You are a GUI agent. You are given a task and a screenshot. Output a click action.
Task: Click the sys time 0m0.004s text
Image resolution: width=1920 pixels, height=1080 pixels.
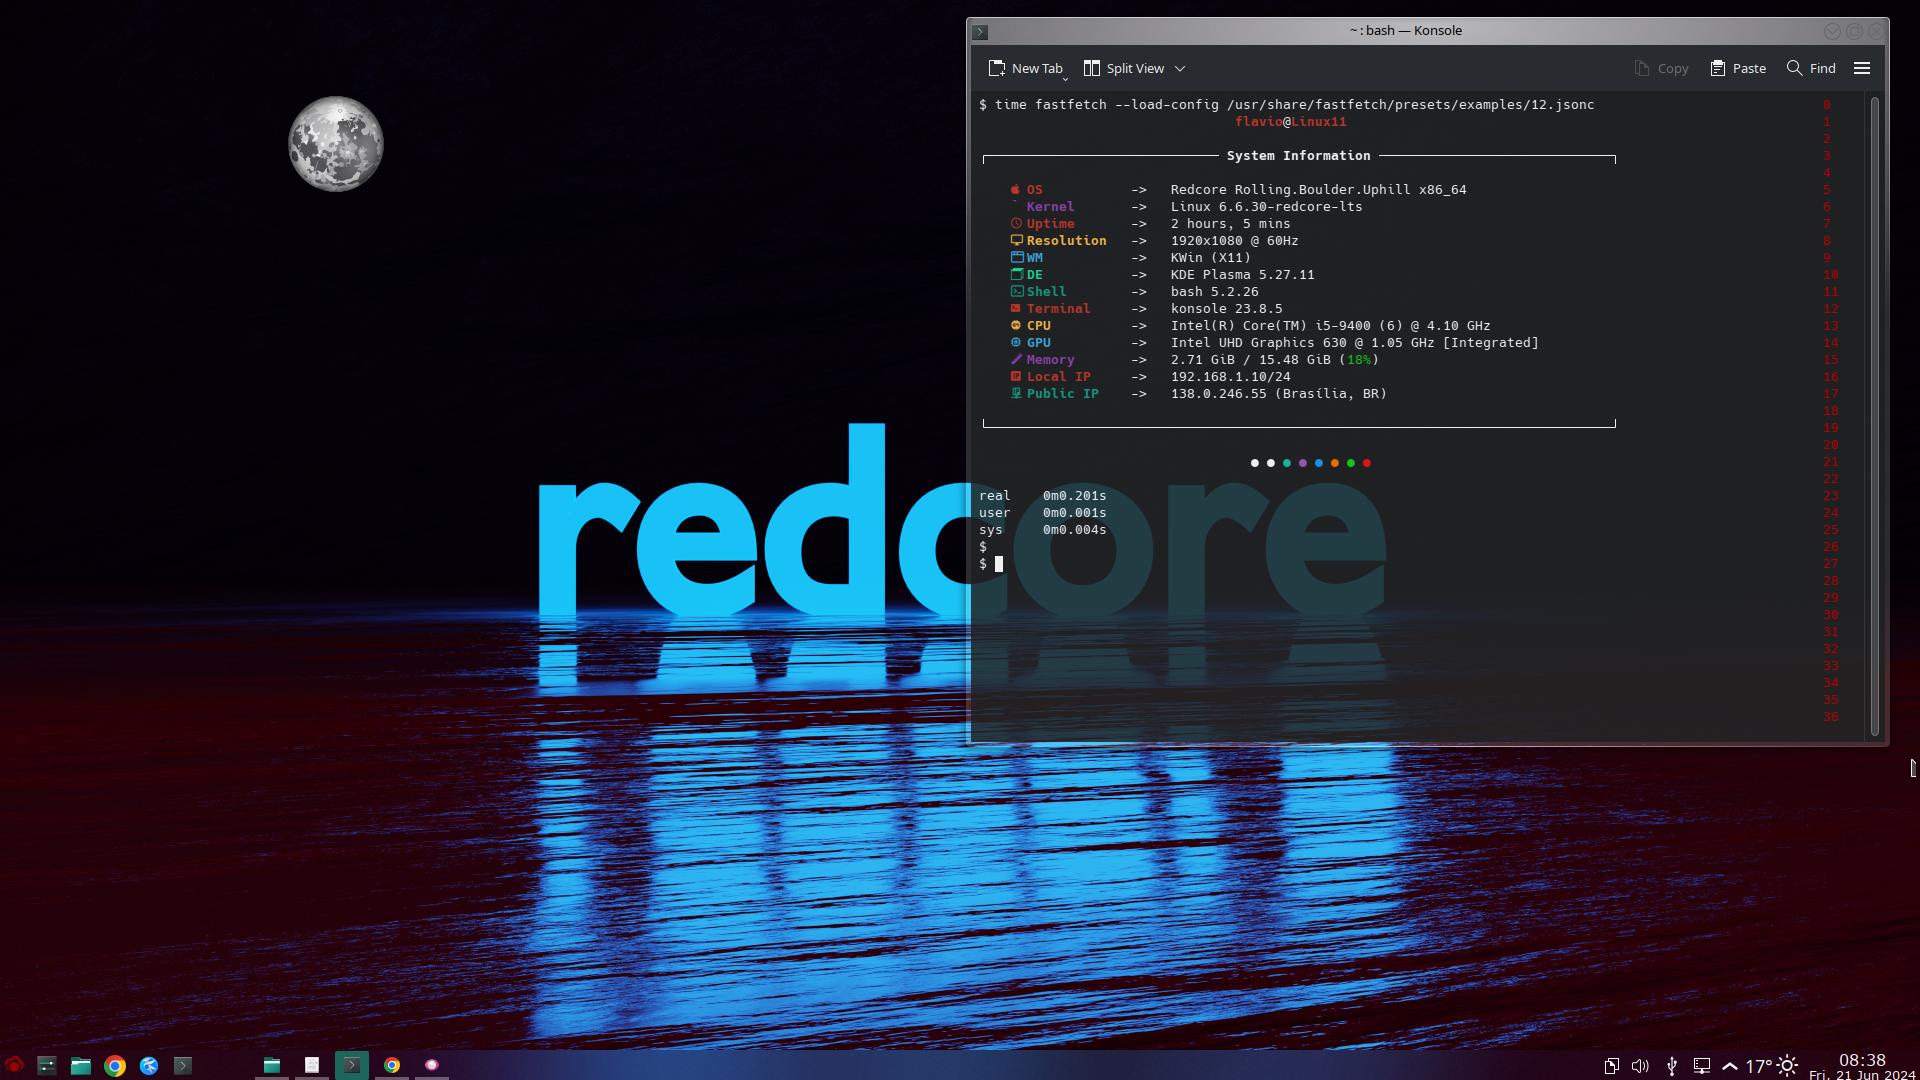1042,530
